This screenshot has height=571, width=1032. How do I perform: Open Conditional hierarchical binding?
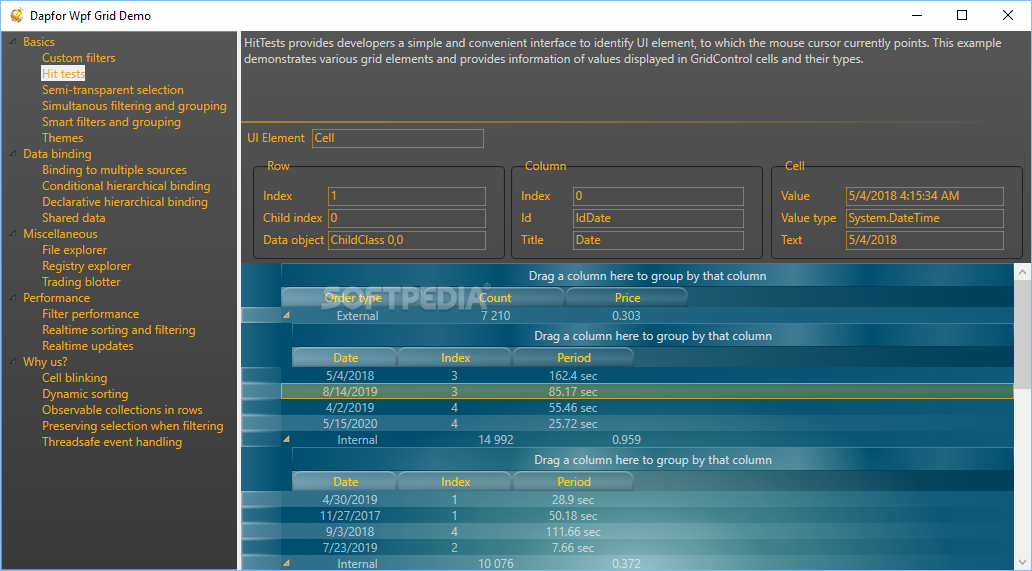pos(126,186)
